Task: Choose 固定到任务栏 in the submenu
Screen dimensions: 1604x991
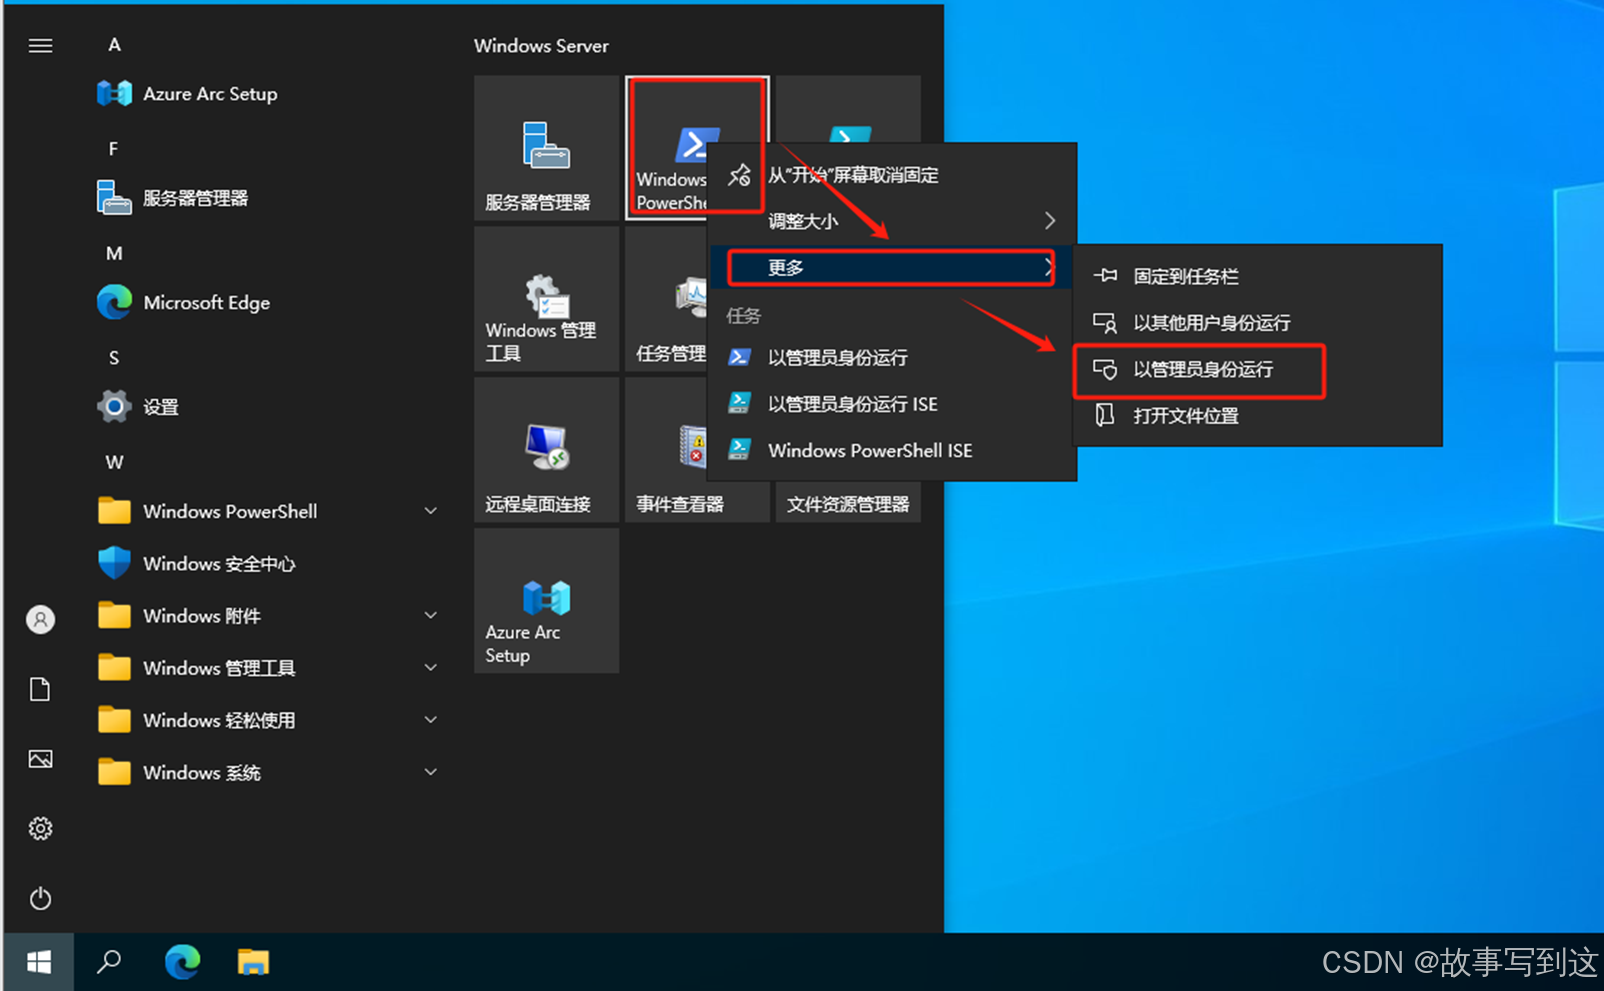Action: (1257, 276)
